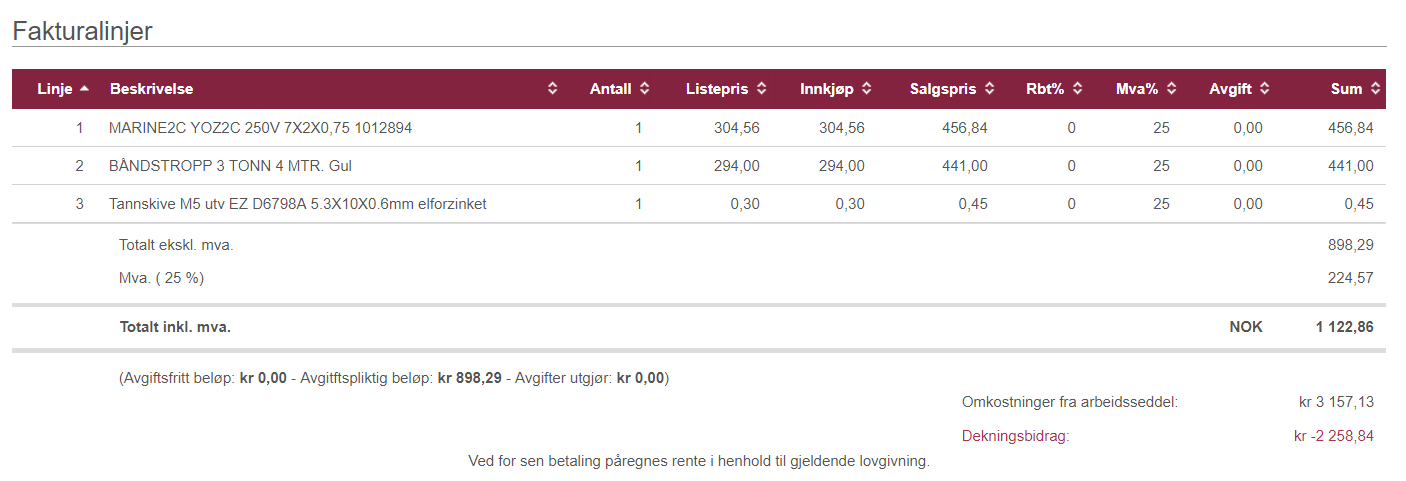Select the Totalt inkl. mva. row
This screenshot has width=1406, height=481.
[699, 327]
